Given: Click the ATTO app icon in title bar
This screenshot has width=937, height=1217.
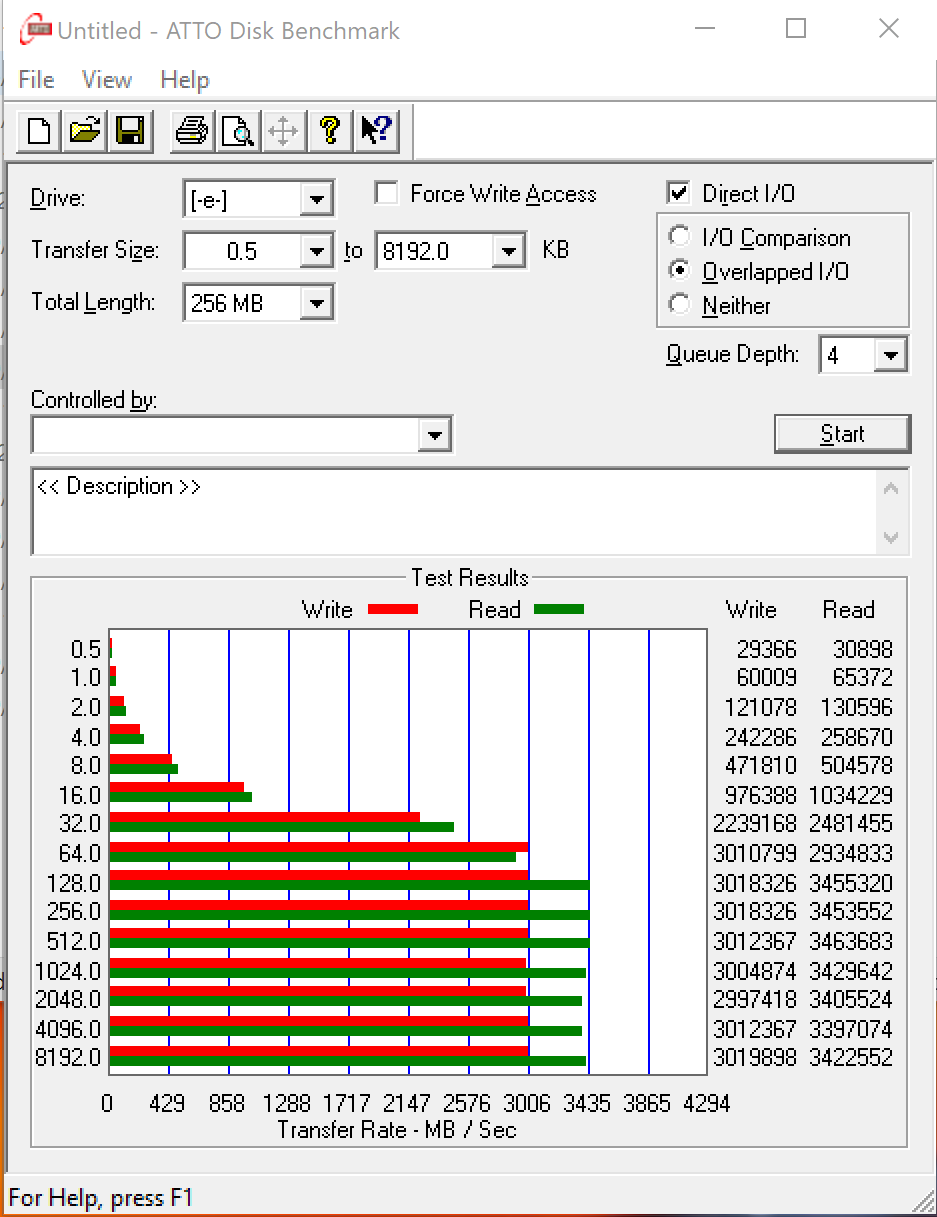Looking at the screenshot, I should click(37, 31).
